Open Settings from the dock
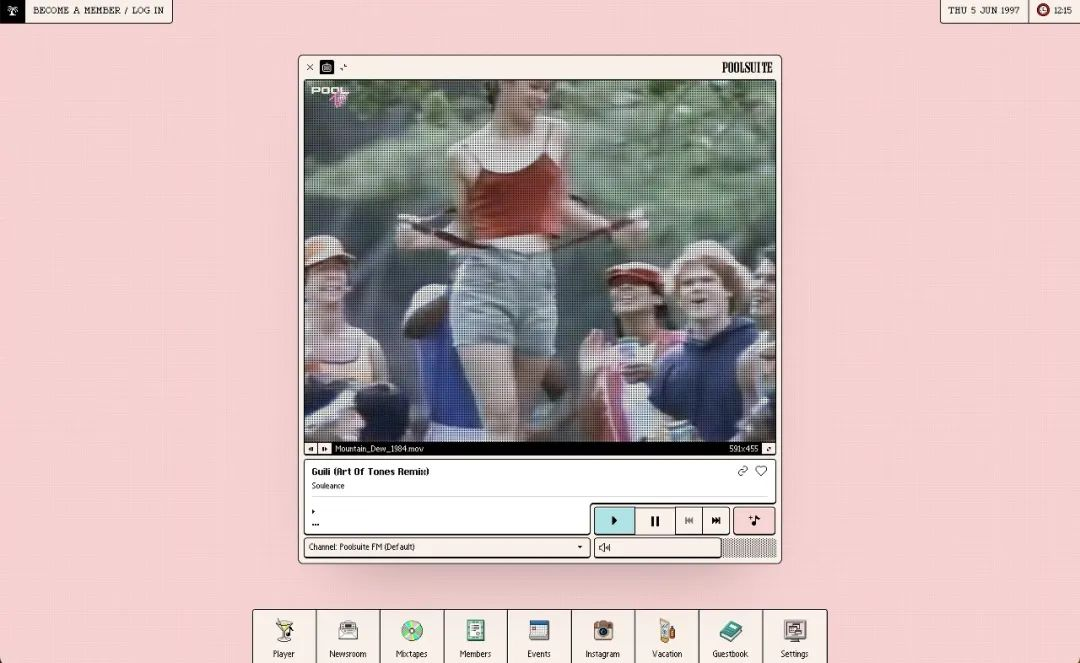 pyautogui.click(x=794, y=637)
